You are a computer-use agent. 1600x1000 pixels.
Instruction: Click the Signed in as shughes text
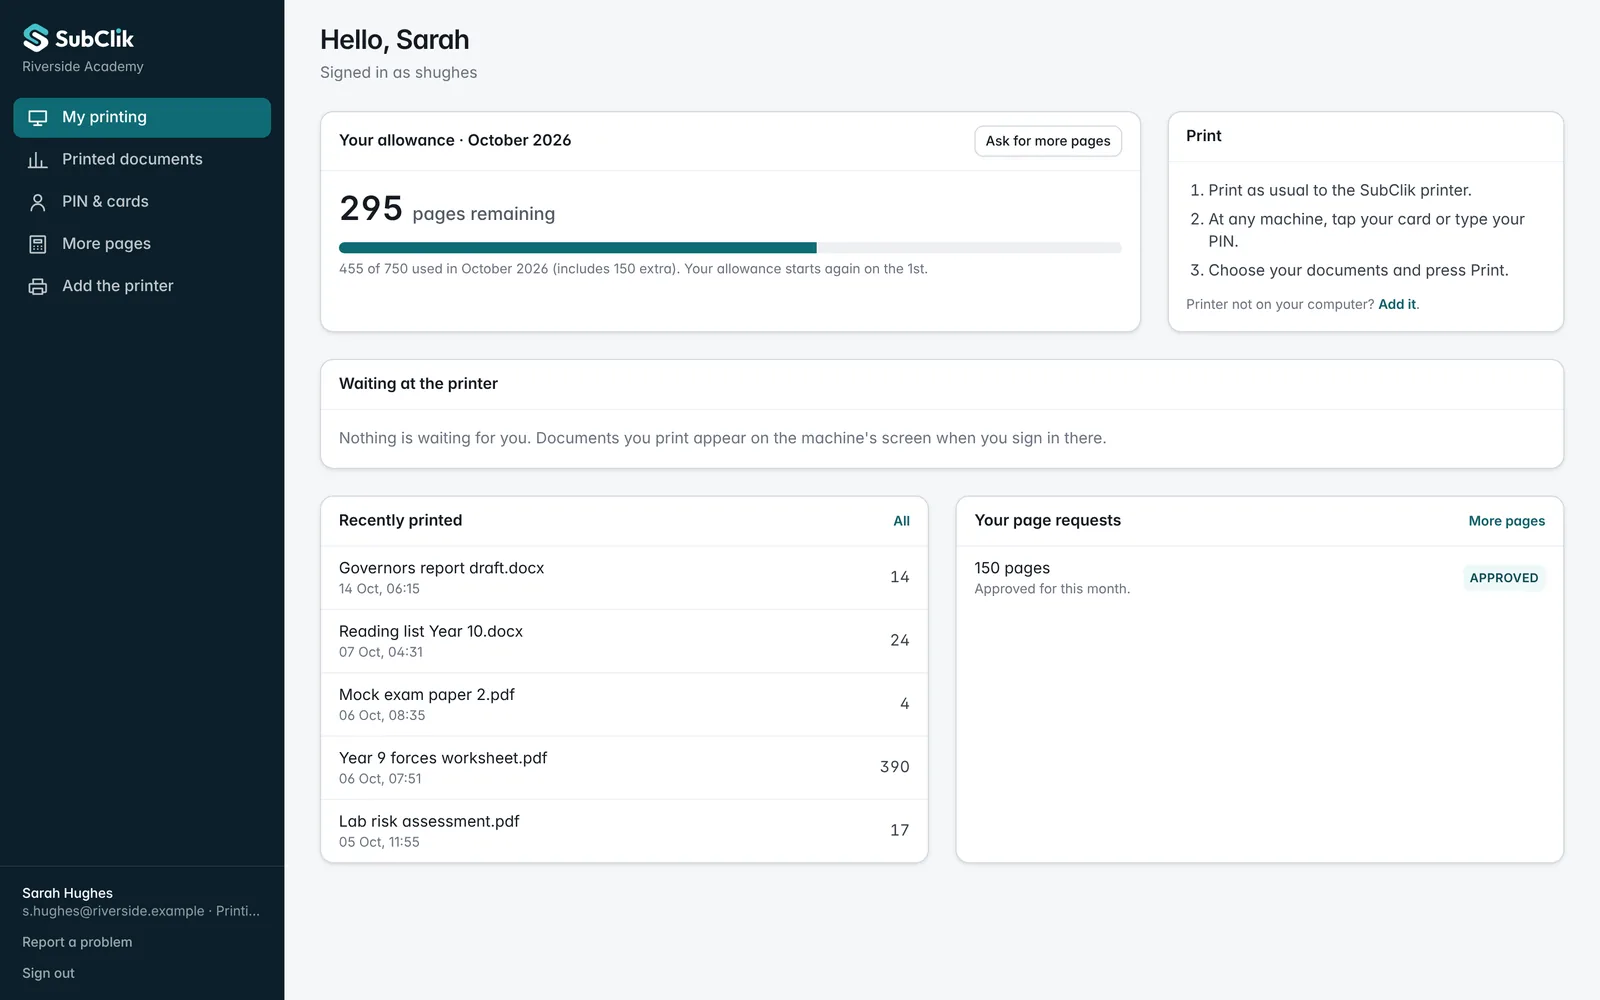point(398,73)
